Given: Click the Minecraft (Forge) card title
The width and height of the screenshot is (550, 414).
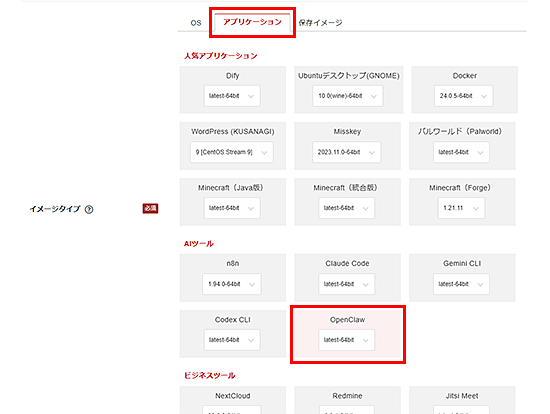Looking at the screenshot, I should tap(460, 188).
